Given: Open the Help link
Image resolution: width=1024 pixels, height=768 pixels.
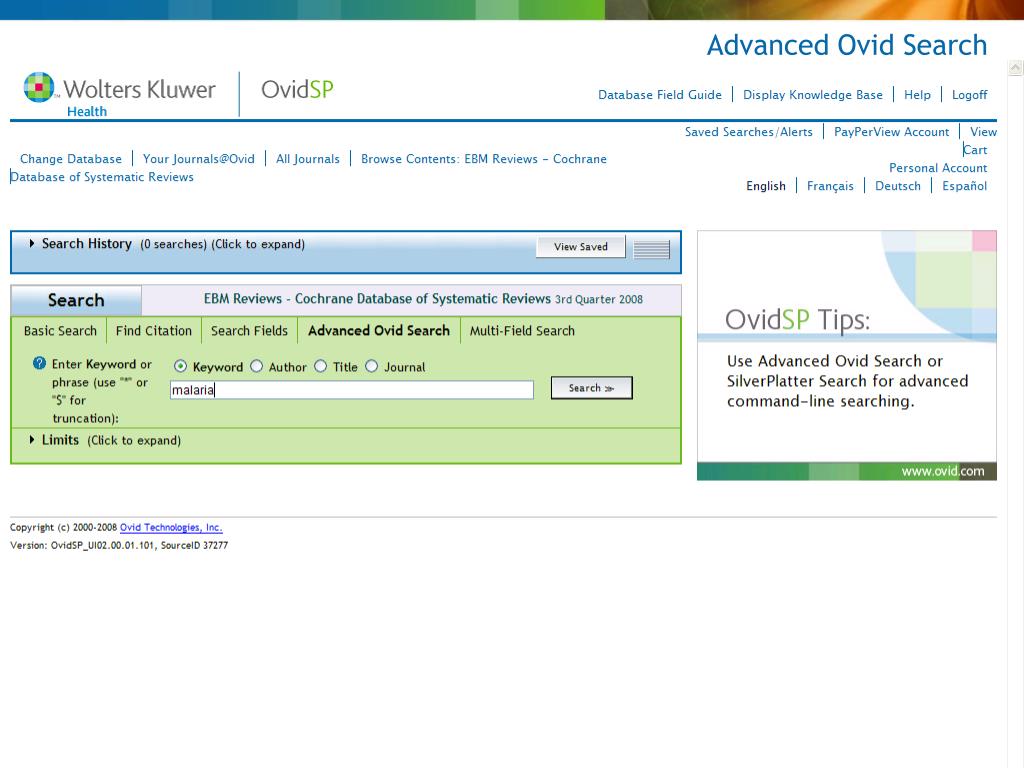Looking at the screenshot, I should pyautogui.click(x=917, y=95).
